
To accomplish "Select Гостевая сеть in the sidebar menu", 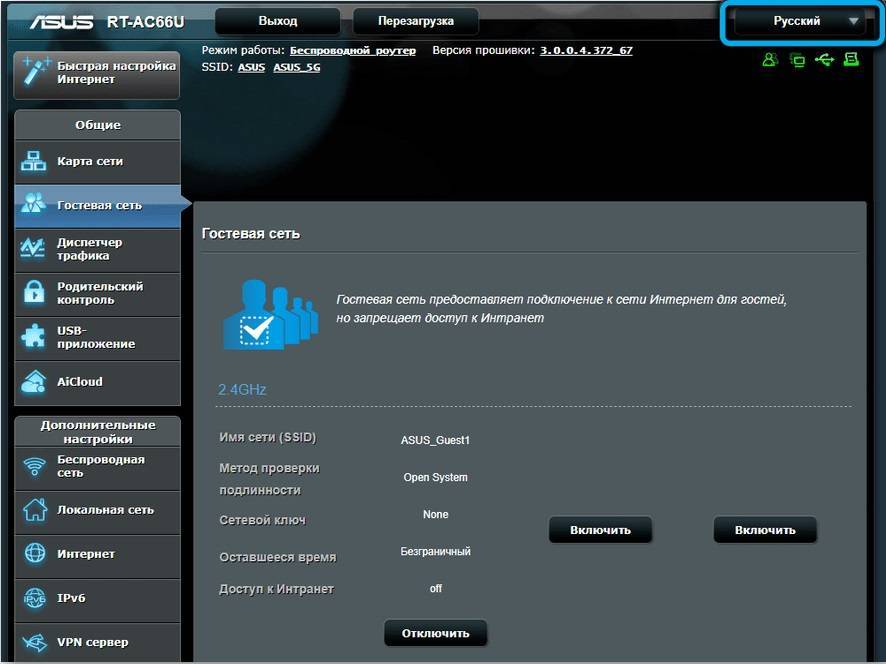I will click(99, 205).
